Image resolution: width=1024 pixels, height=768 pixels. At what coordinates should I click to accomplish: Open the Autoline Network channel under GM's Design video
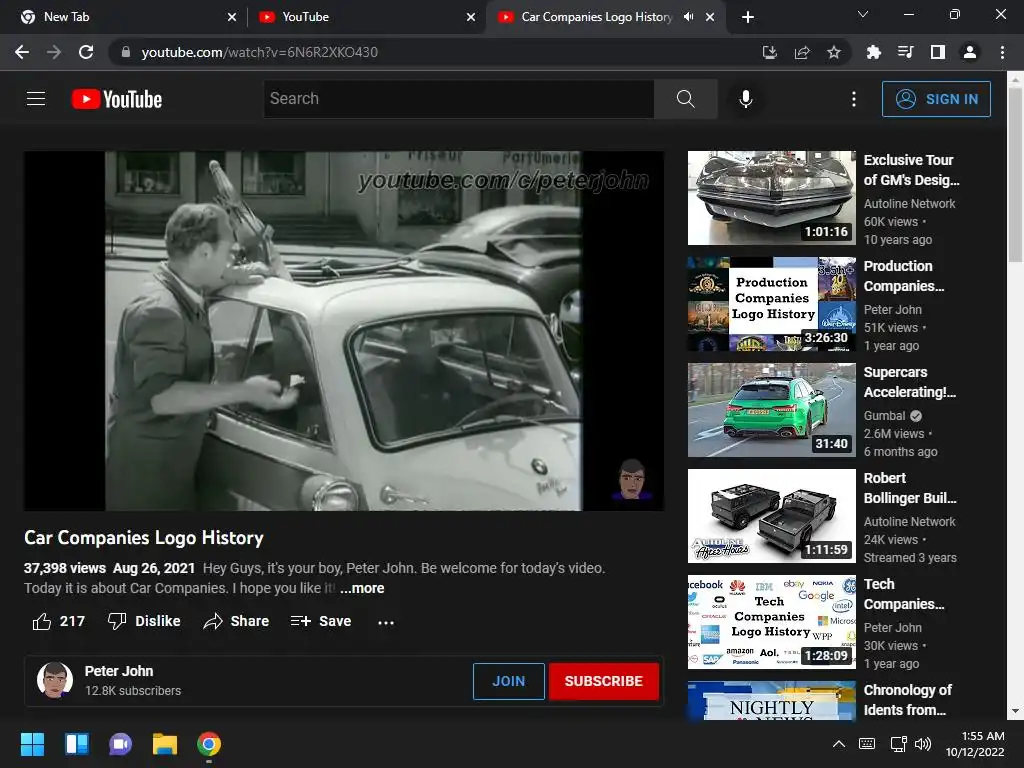[909, 204]
